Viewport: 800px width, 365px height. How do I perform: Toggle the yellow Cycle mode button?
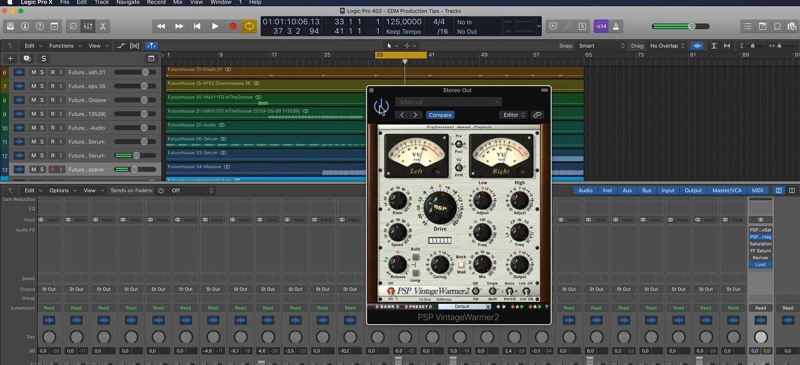(x=249, y=26)
